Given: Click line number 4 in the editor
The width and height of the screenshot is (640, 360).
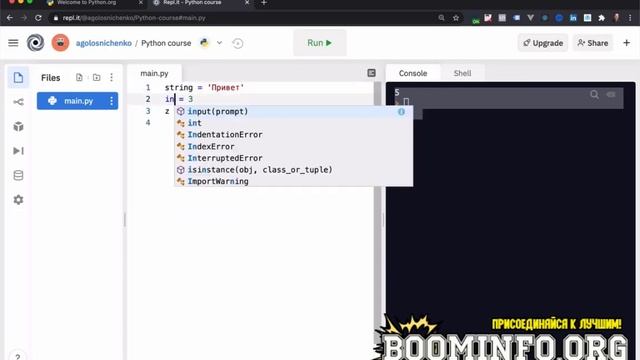Looking at the screenshot, I should click(x=148, y=123).
